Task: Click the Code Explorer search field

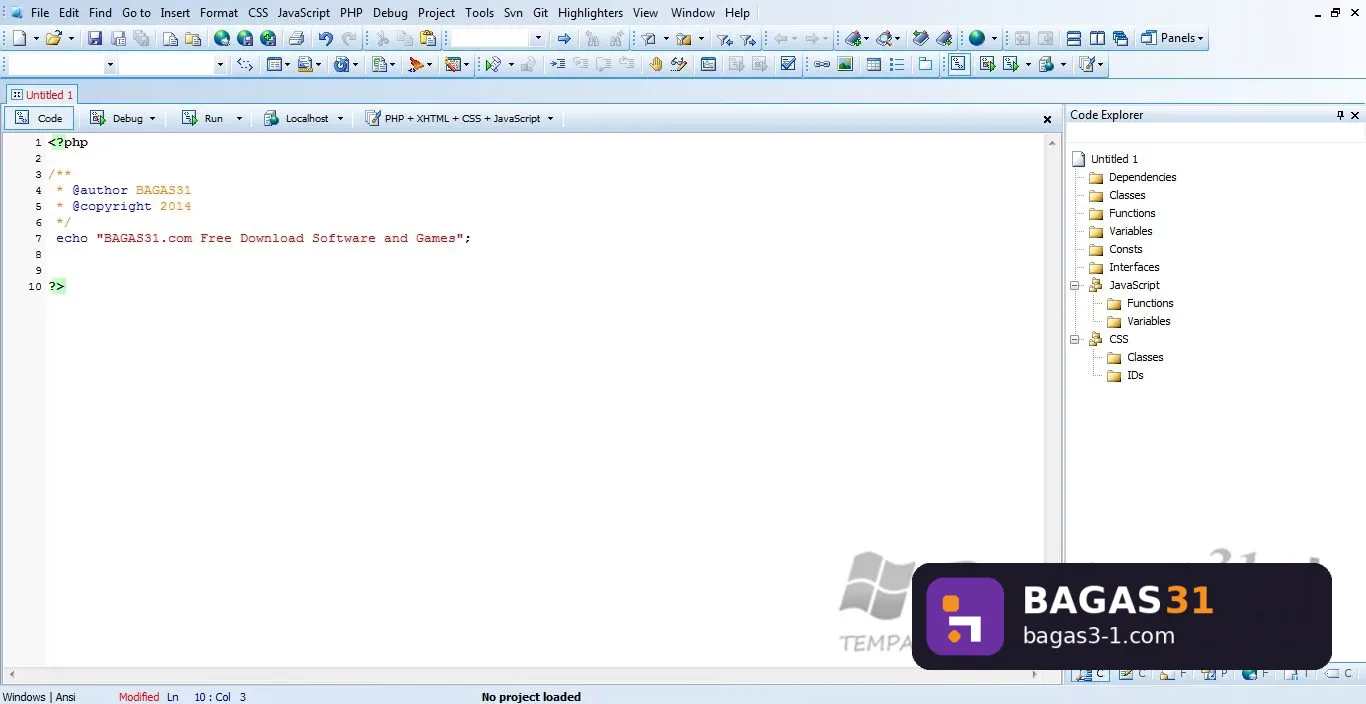Action: click(x=1214, y=135)
